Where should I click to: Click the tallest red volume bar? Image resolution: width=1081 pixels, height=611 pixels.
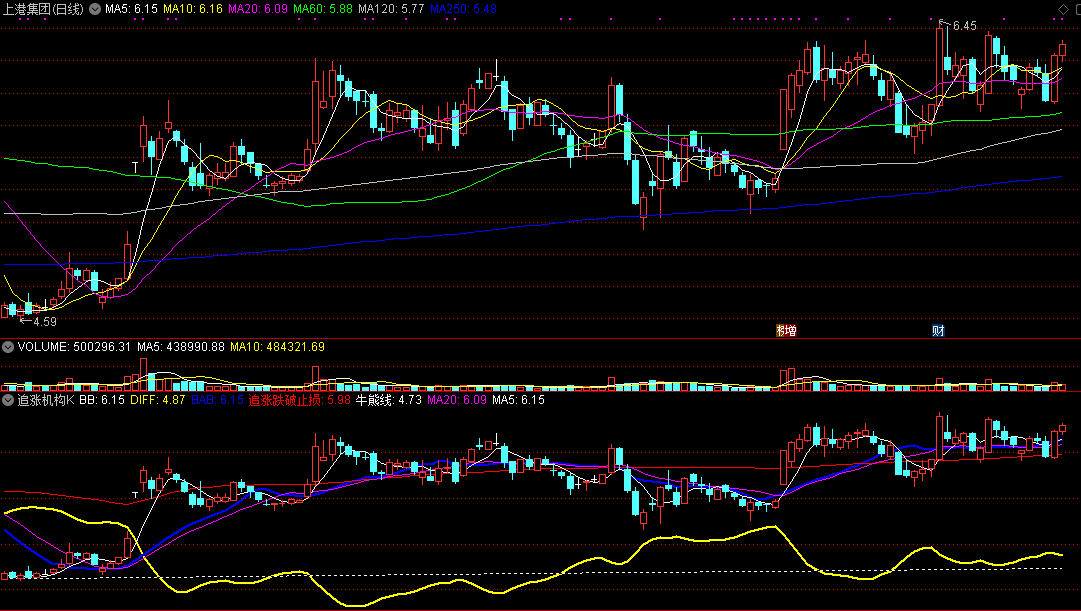(143, 374)
